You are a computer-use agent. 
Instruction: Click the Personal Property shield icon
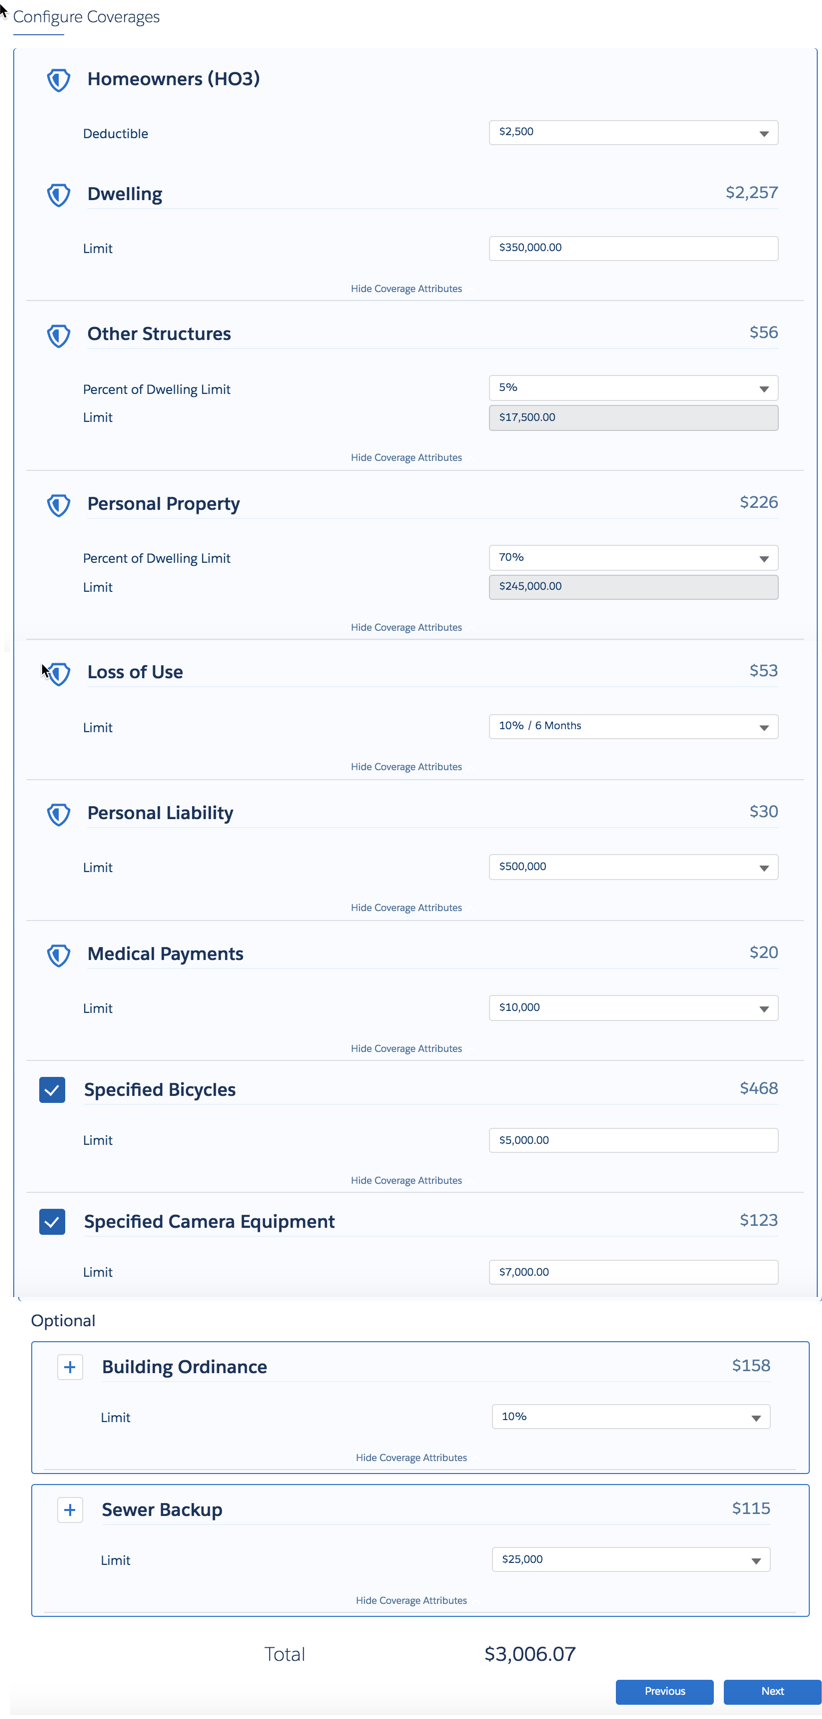point(59,505)
